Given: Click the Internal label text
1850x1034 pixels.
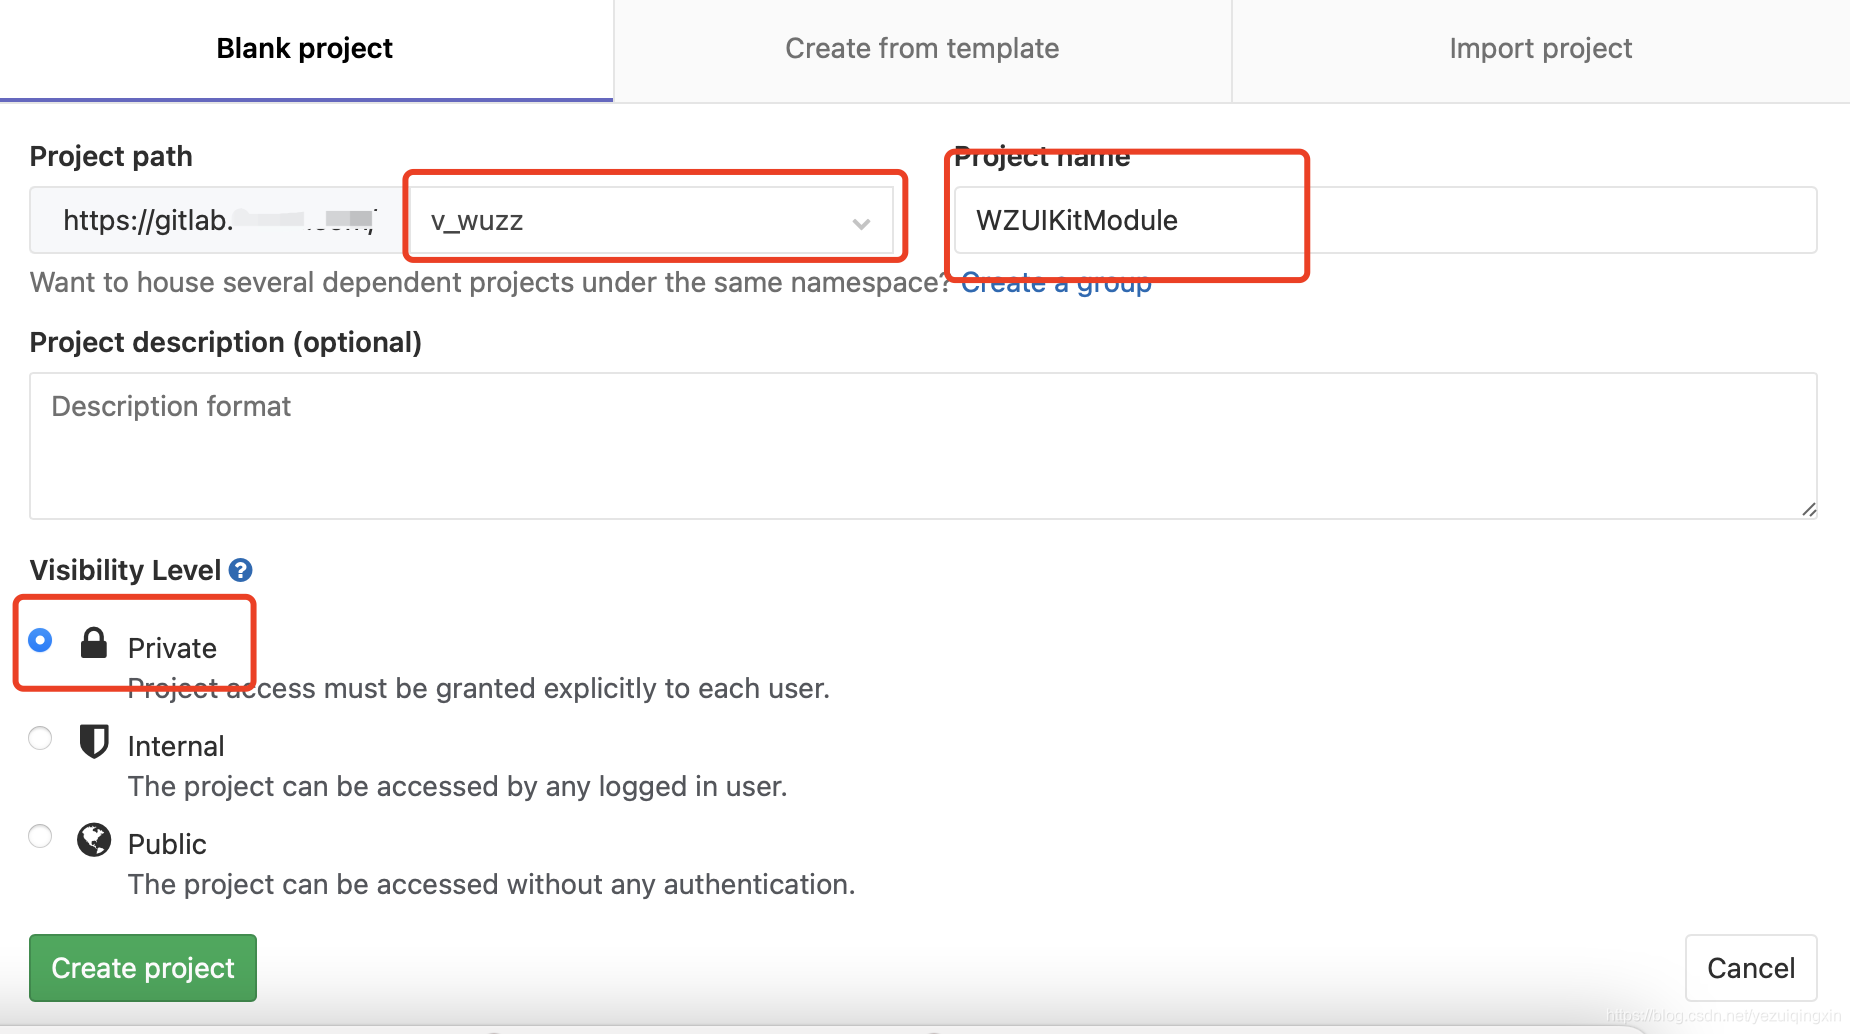Looking at the screenshot, I should [176, 746].
